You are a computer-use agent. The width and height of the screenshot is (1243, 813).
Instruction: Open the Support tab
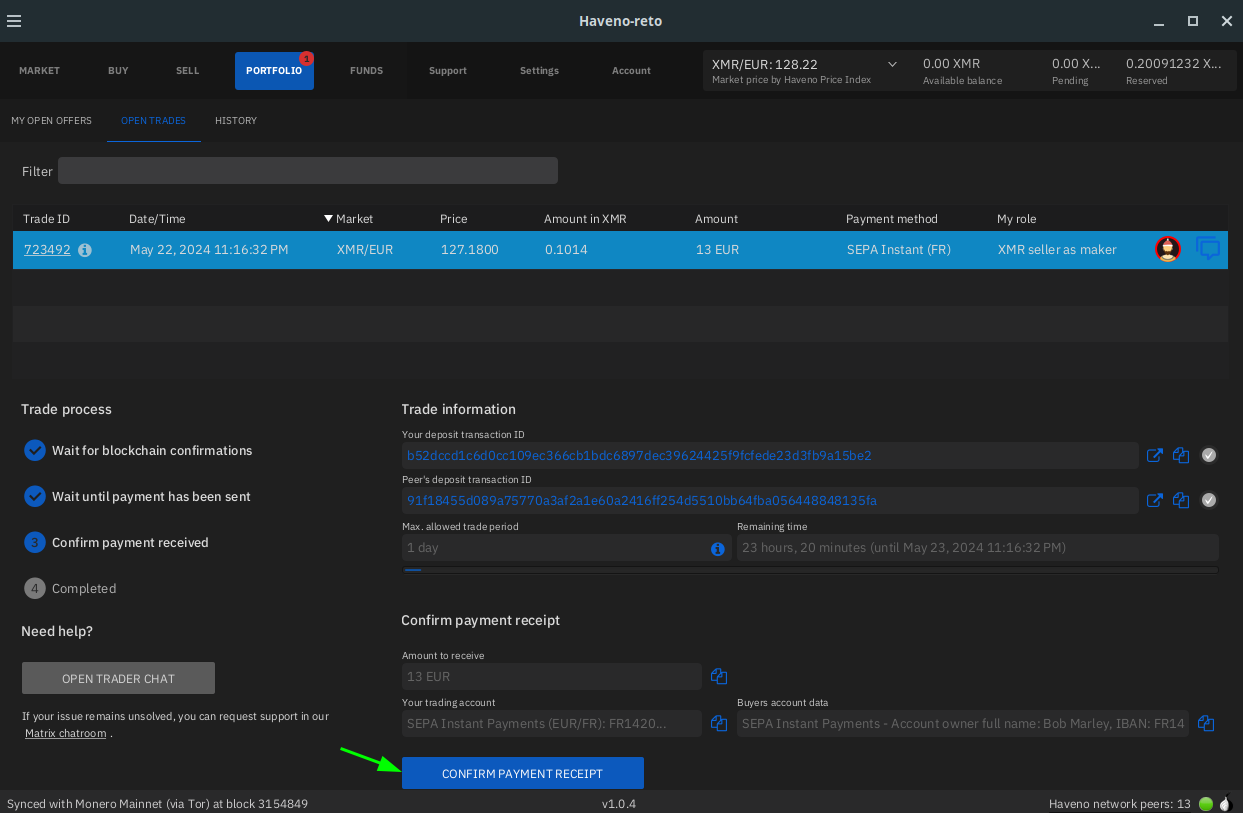[448, 71]
